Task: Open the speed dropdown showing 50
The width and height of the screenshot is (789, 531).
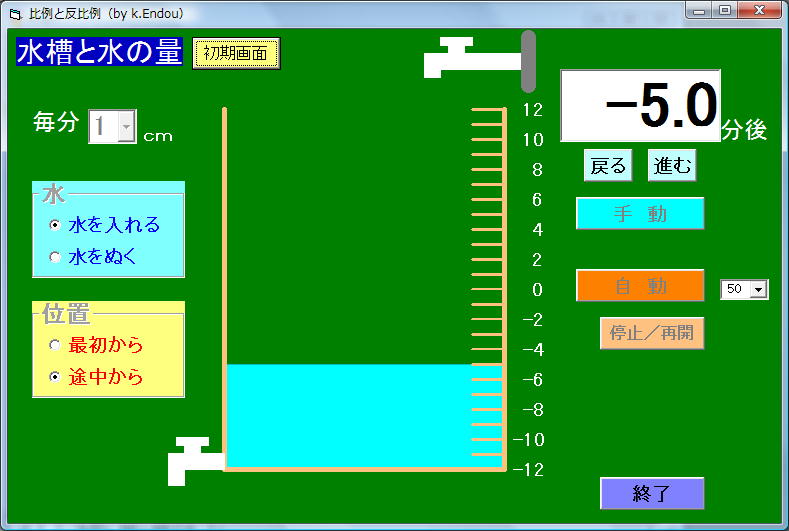Action: point(758,289)
